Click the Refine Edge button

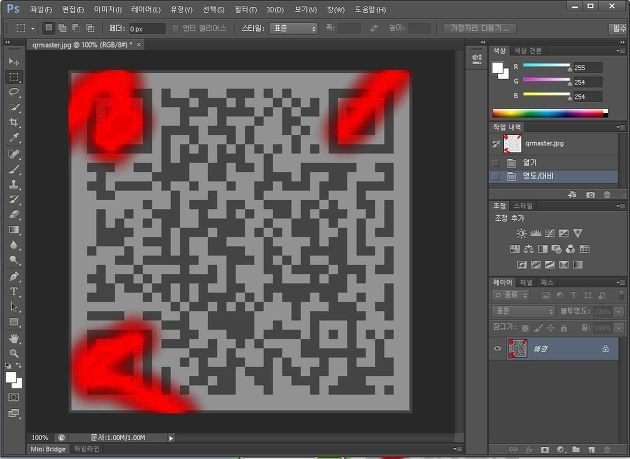tap(479, 28)
